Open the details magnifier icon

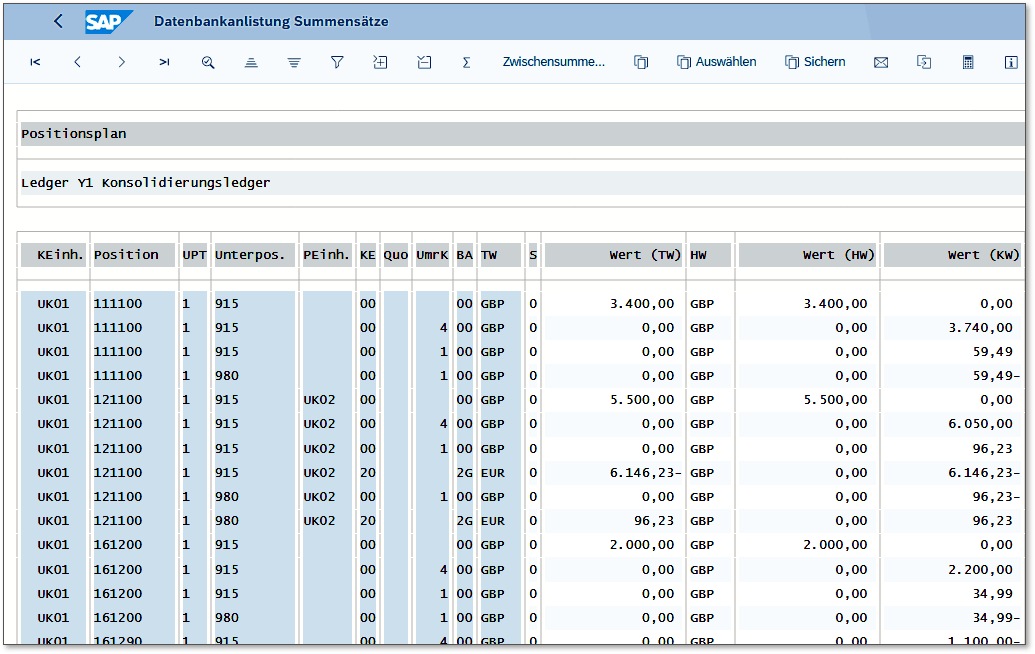pyautogui.click(x=208, y=62)
